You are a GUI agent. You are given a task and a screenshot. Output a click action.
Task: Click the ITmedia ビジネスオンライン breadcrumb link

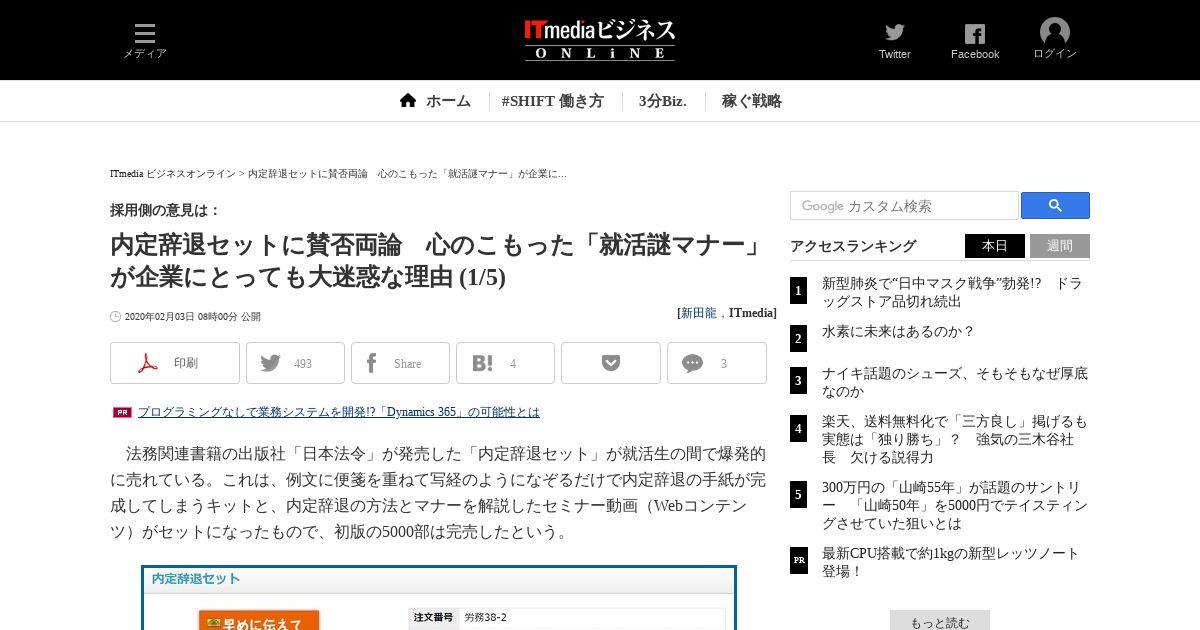coord(173,174)
